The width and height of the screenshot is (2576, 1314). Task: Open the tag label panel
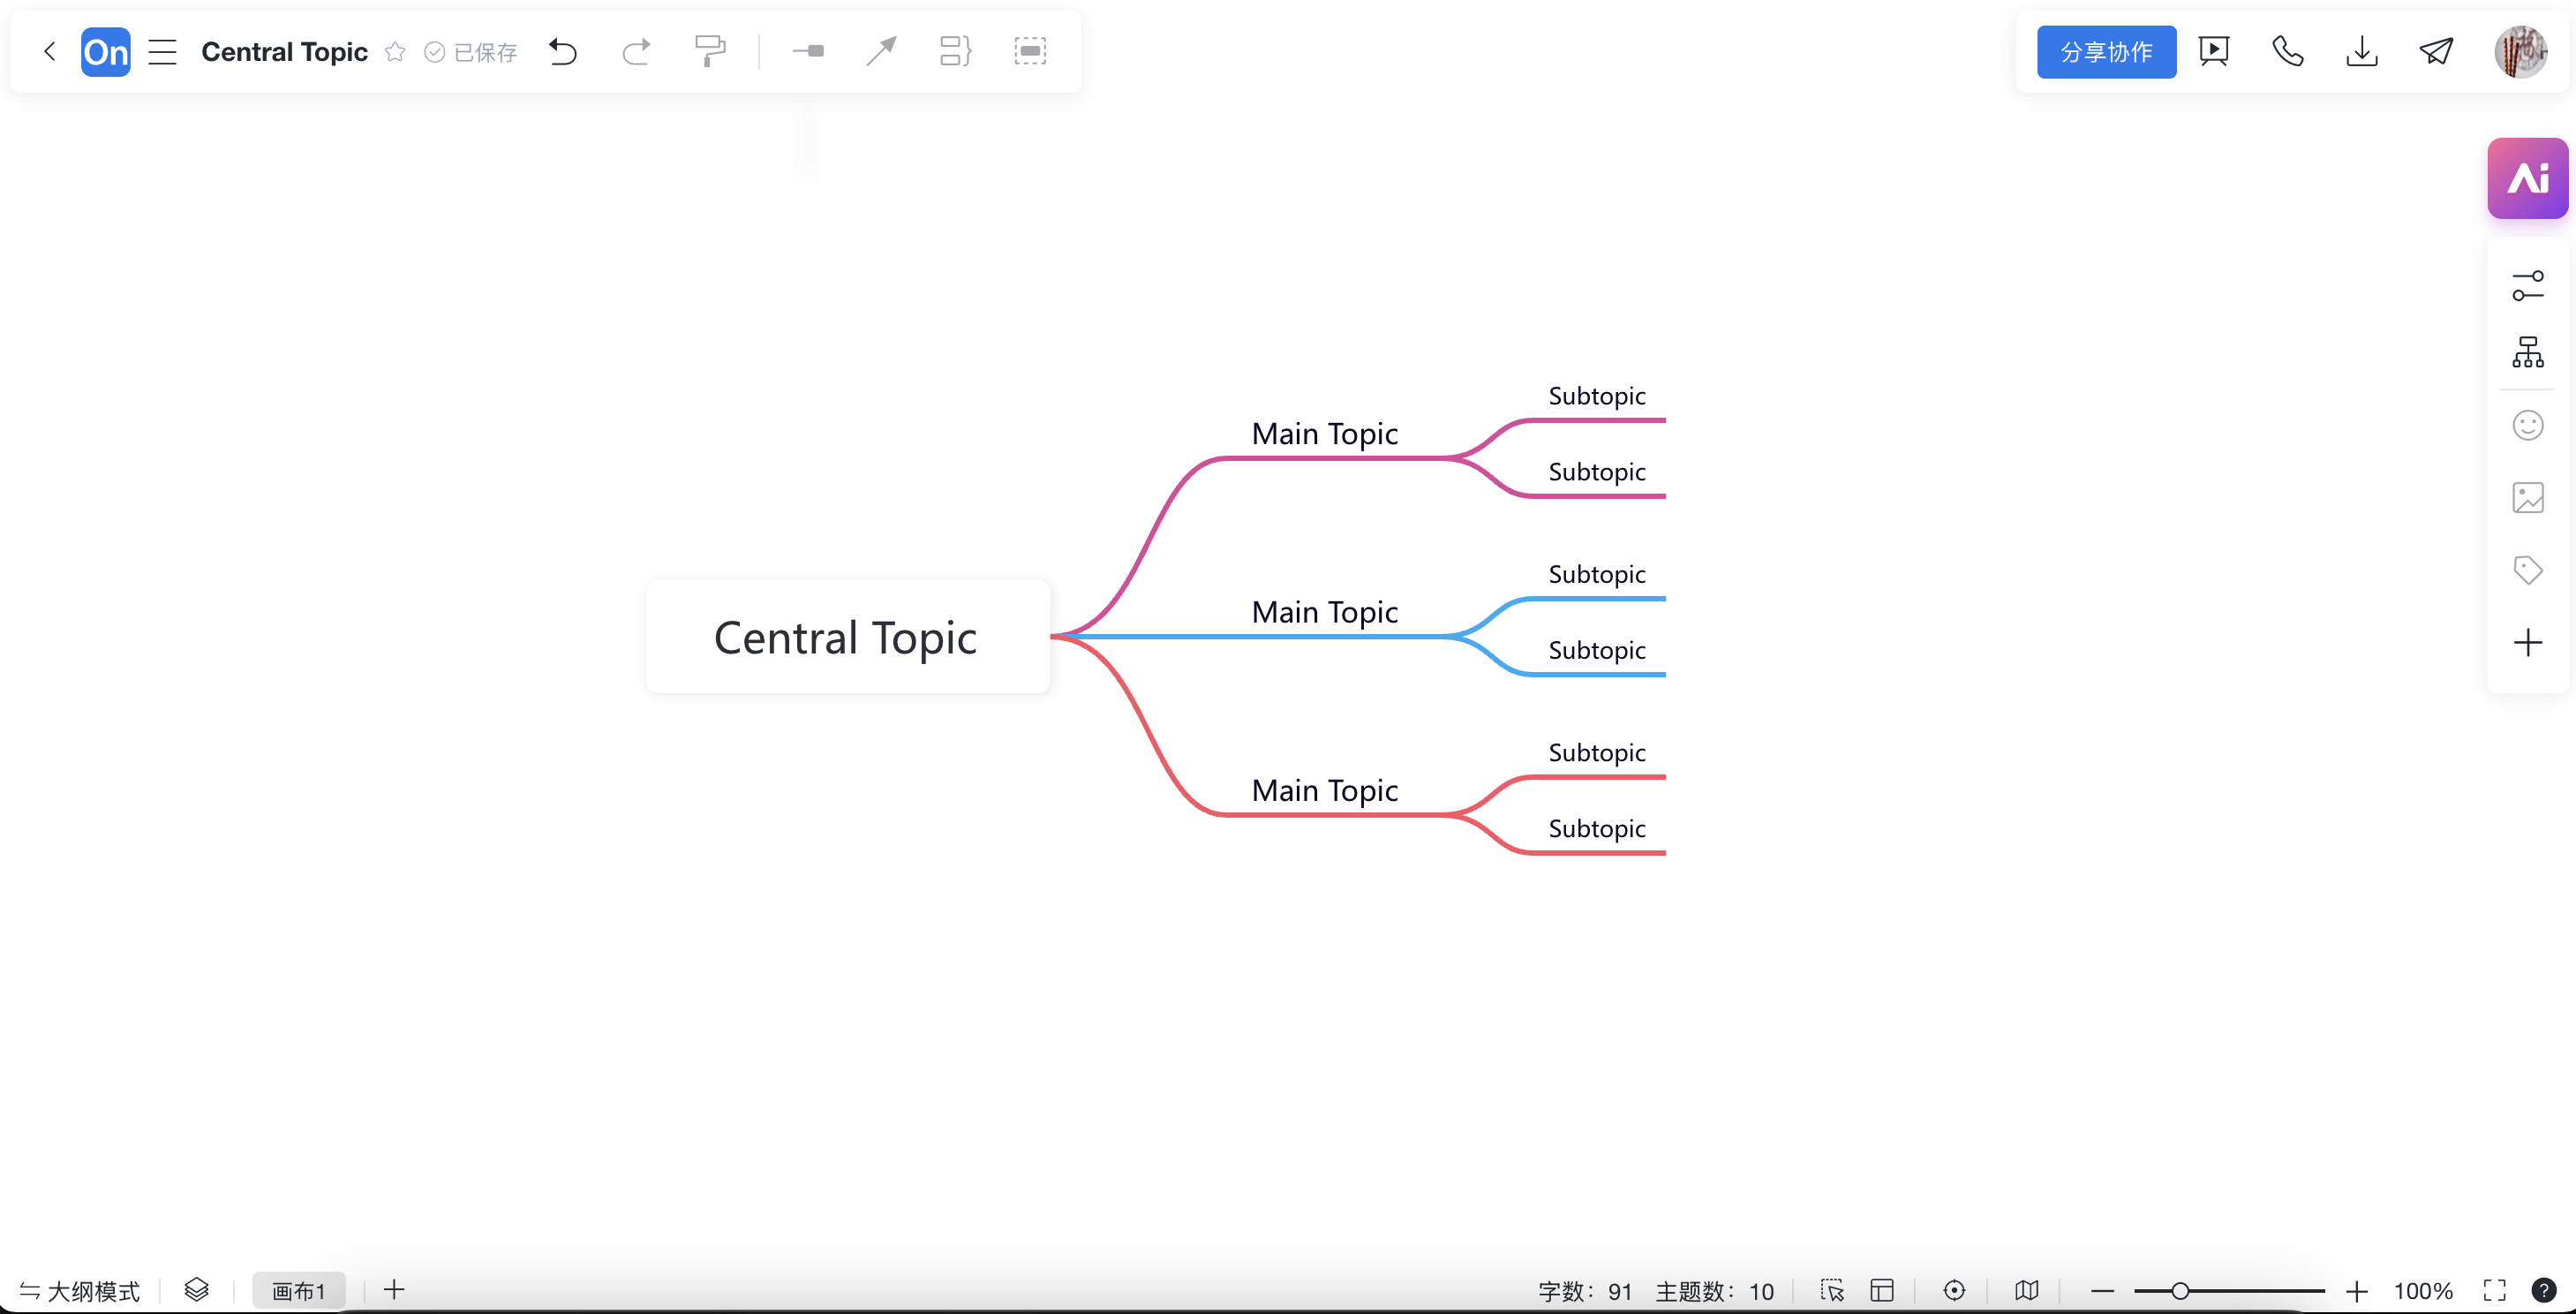click(x=2528, y=570)
